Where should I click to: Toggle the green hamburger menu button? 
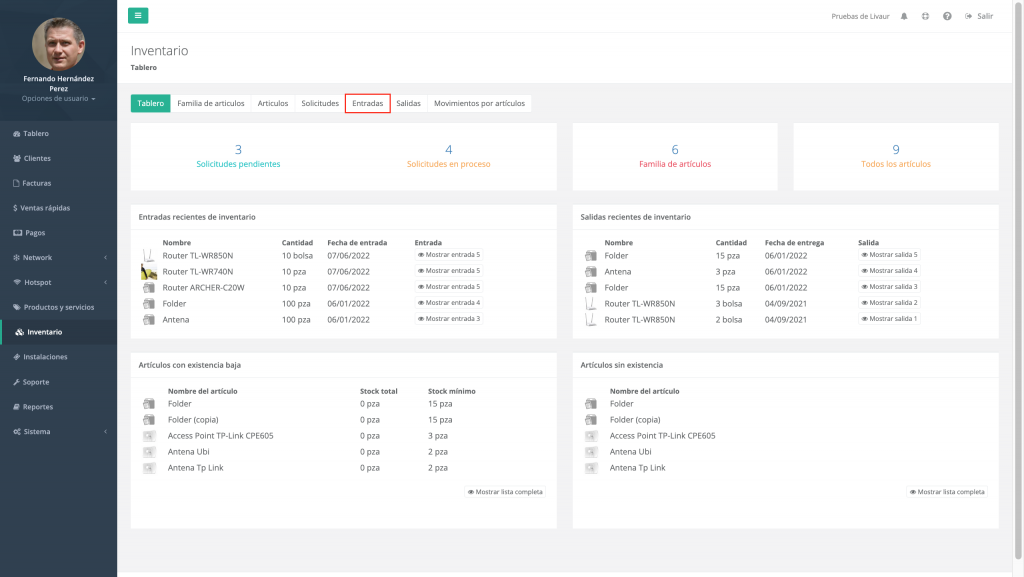pos(138,16)
